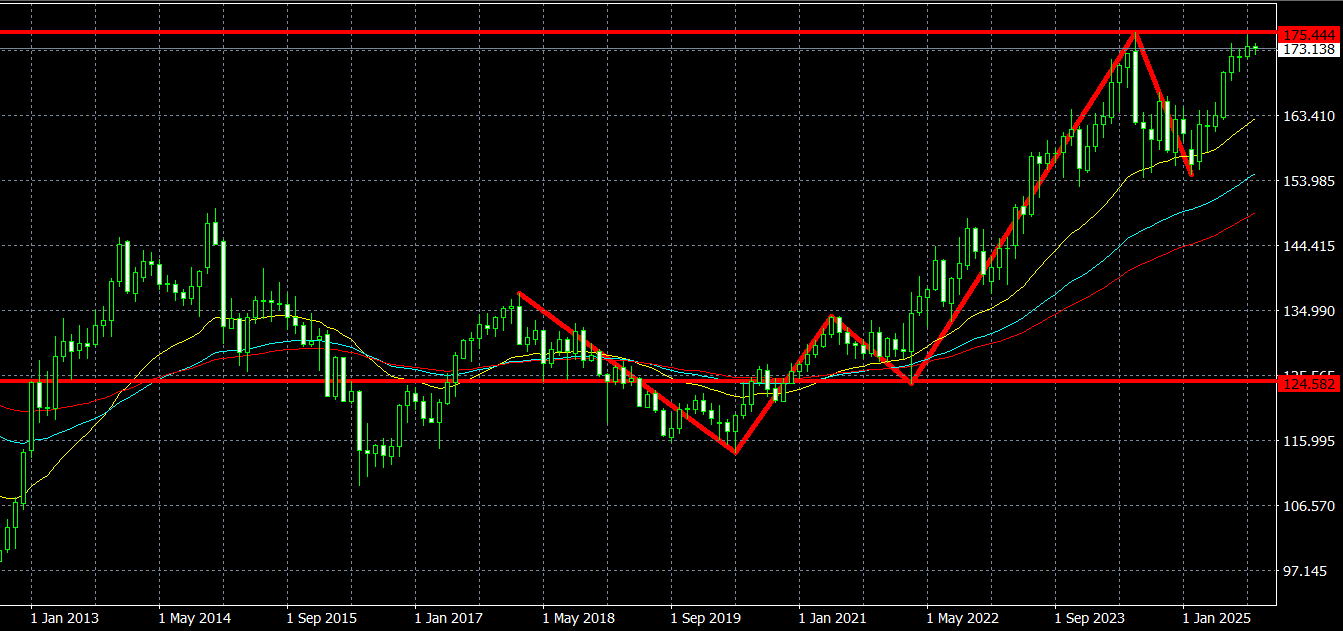Click the 1 Sep 2019 date label

click(x=706, y=618)
